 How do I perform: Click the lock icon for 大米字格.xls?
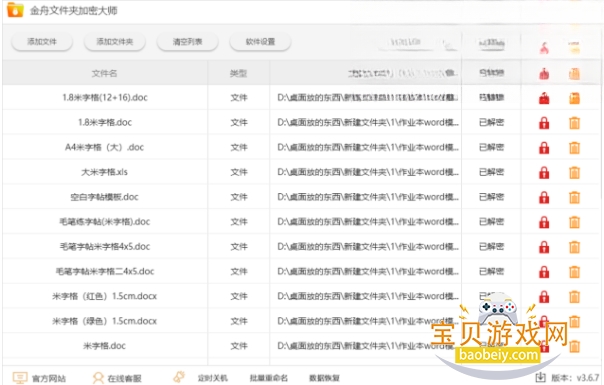(544, 173)
